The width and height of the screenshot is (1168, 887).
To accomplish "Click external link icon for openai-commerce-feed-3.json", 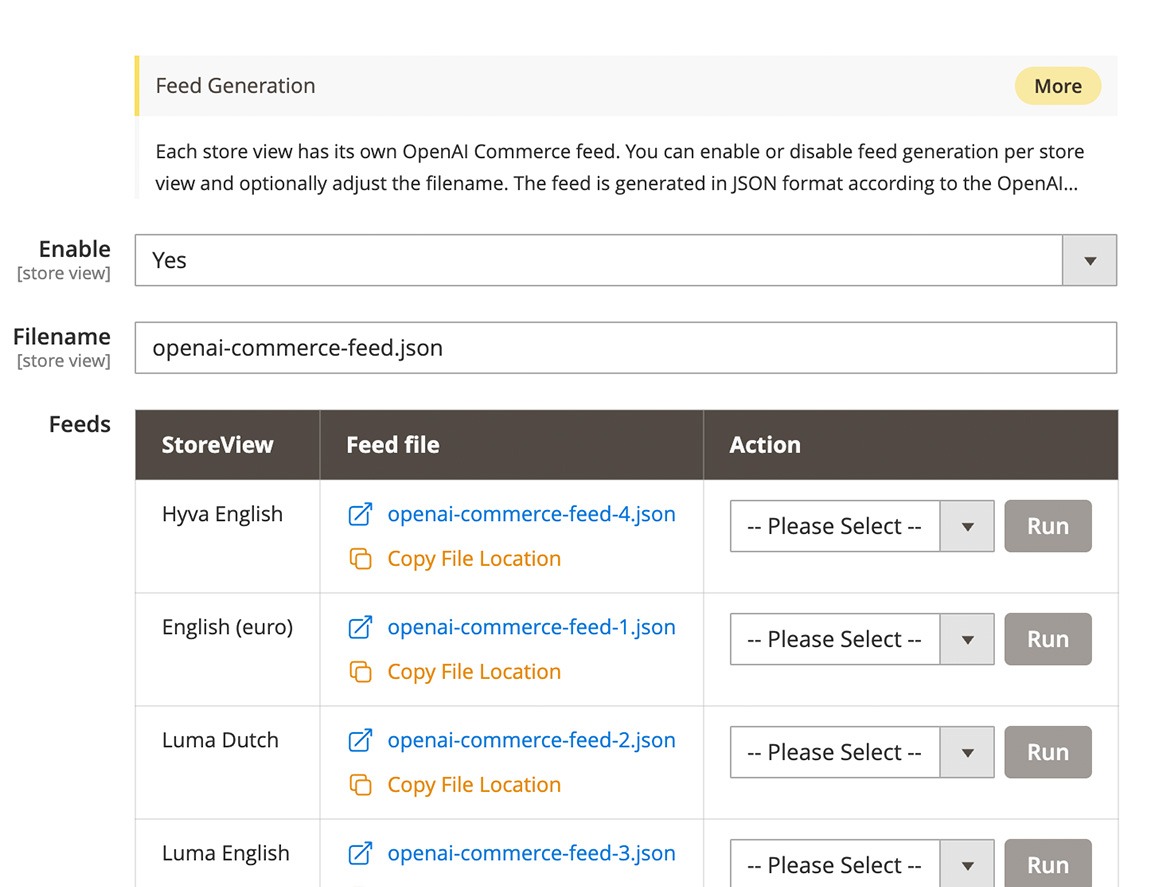I will [x=360, y=854].
